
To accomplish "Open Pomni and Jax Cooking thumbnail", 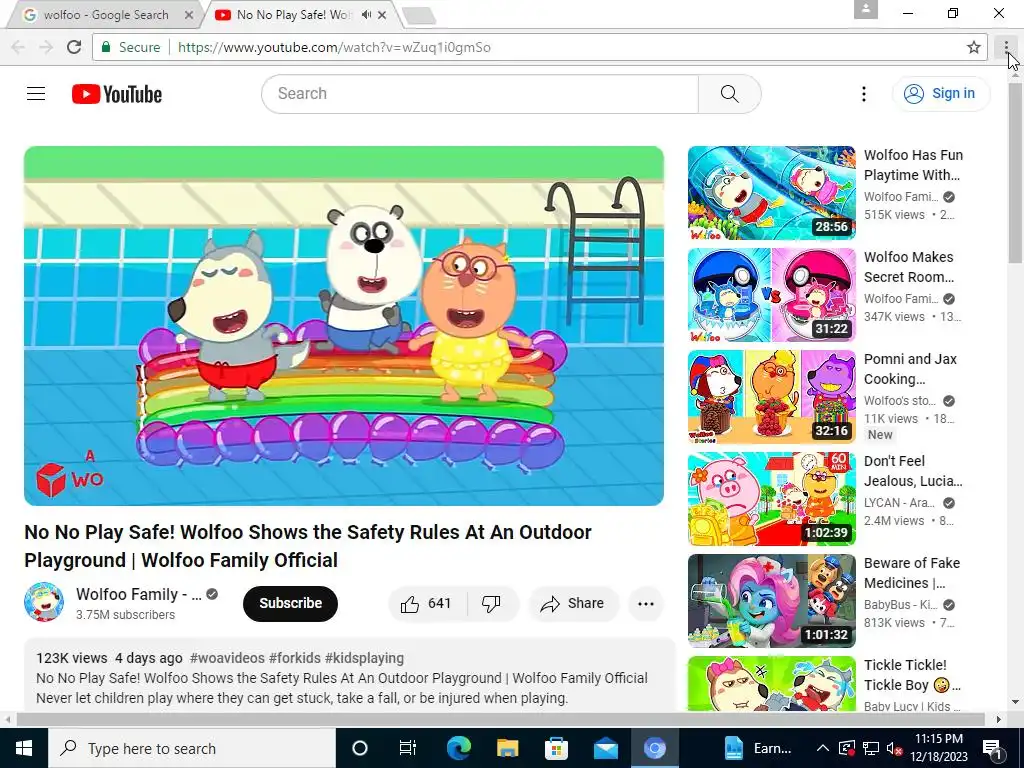I will coord(771,397).
